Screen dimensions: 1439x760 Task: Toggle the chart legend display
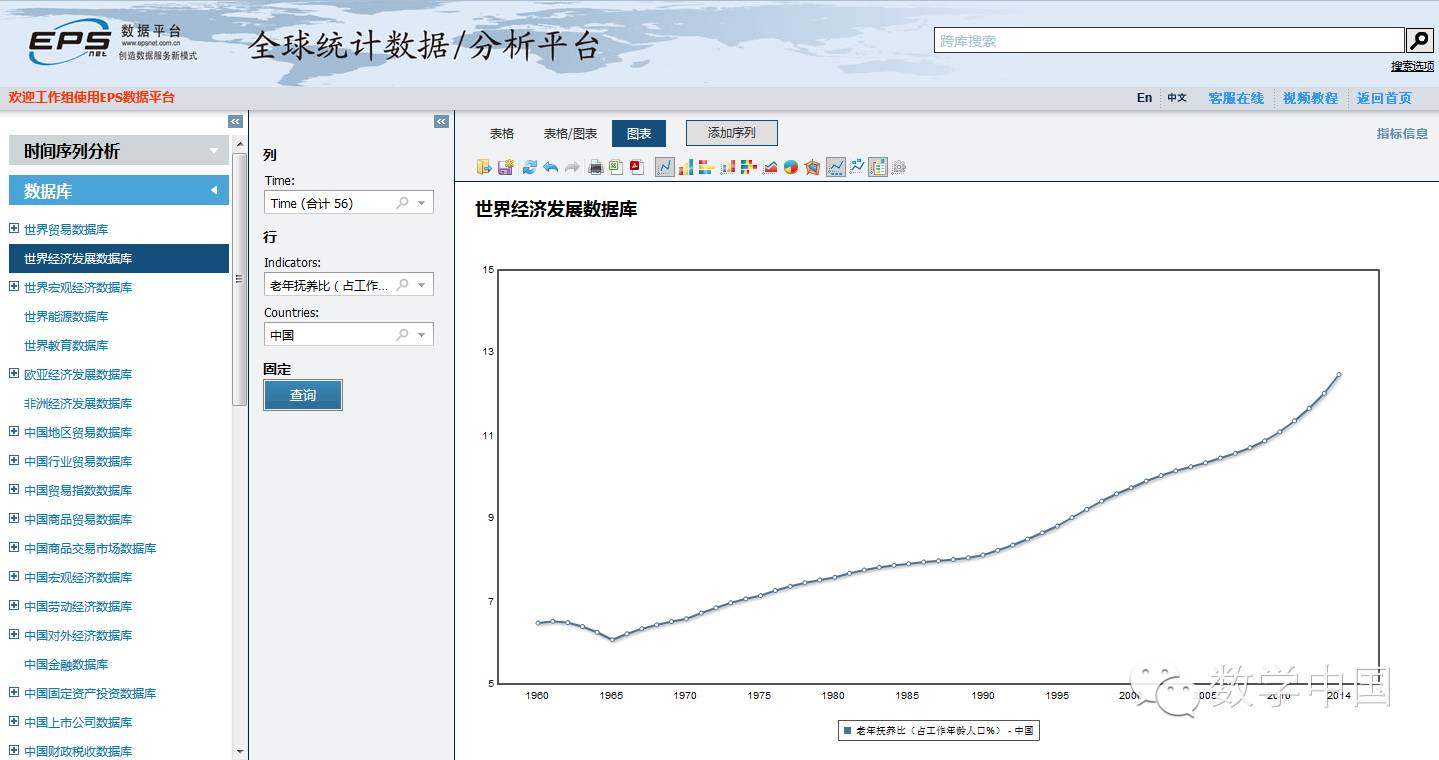(x=878, y=167)
